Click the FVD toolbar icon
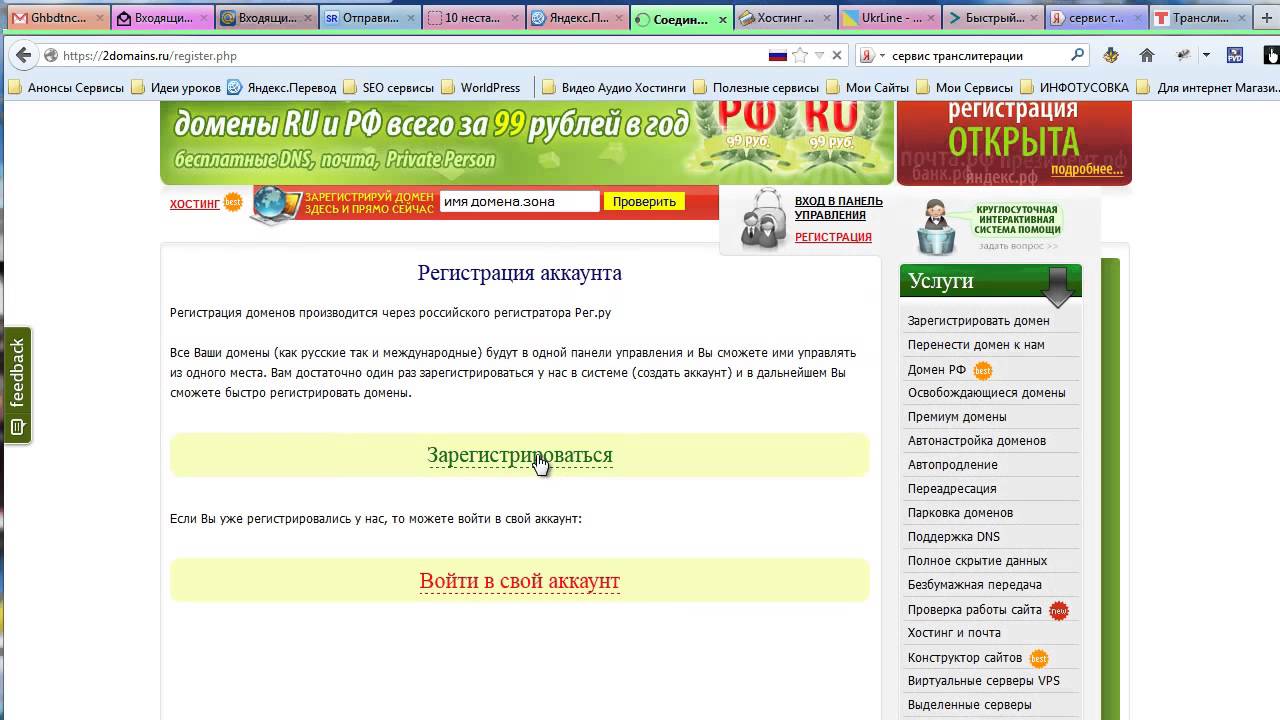This screenshot has width=1280, height=720. point(1235,56)
